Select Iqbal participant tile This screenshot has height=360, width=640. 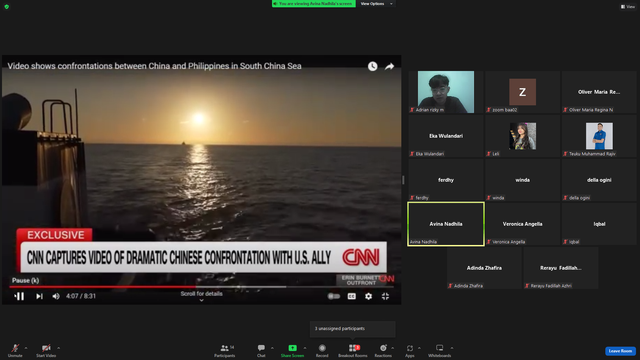coord(599,224)
